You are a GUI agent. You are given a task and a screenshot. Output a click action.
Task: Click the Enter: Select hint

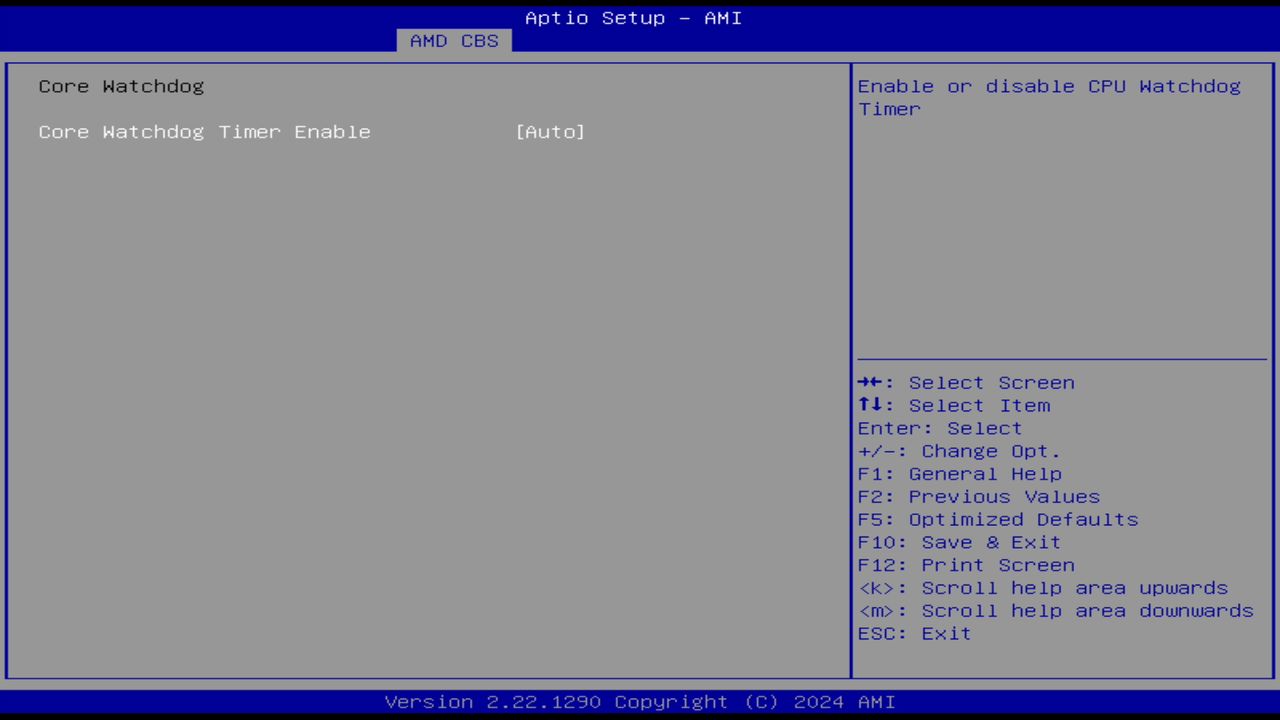[940, 428]
